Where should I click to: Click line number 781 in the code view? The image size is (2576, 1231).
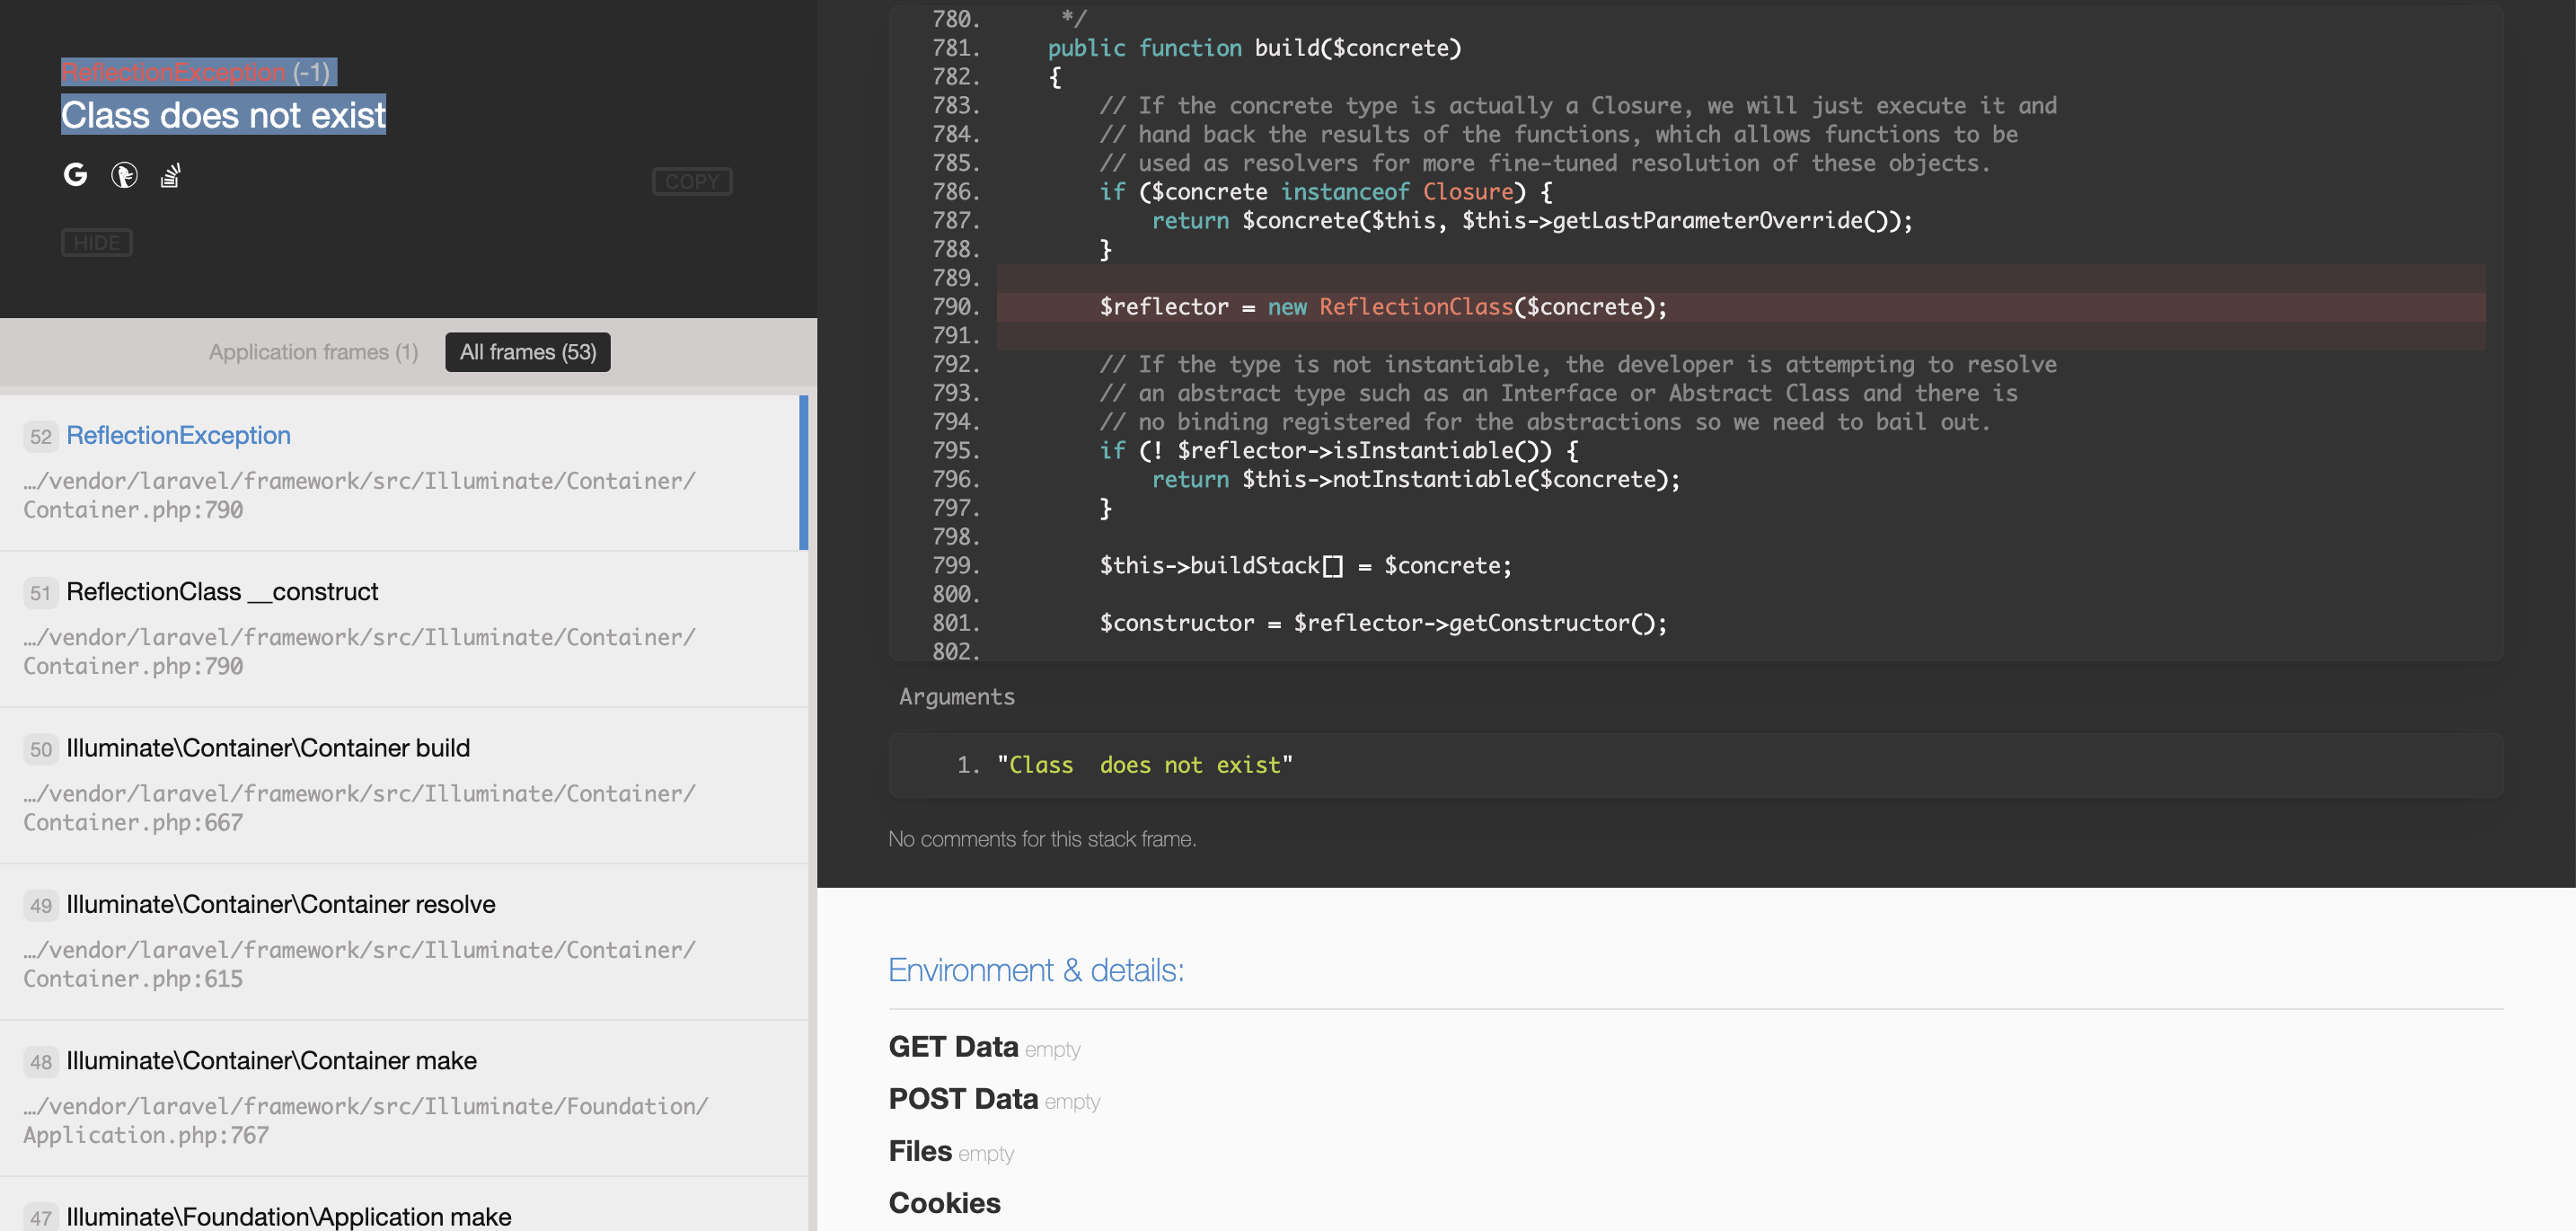click(953, 47)
